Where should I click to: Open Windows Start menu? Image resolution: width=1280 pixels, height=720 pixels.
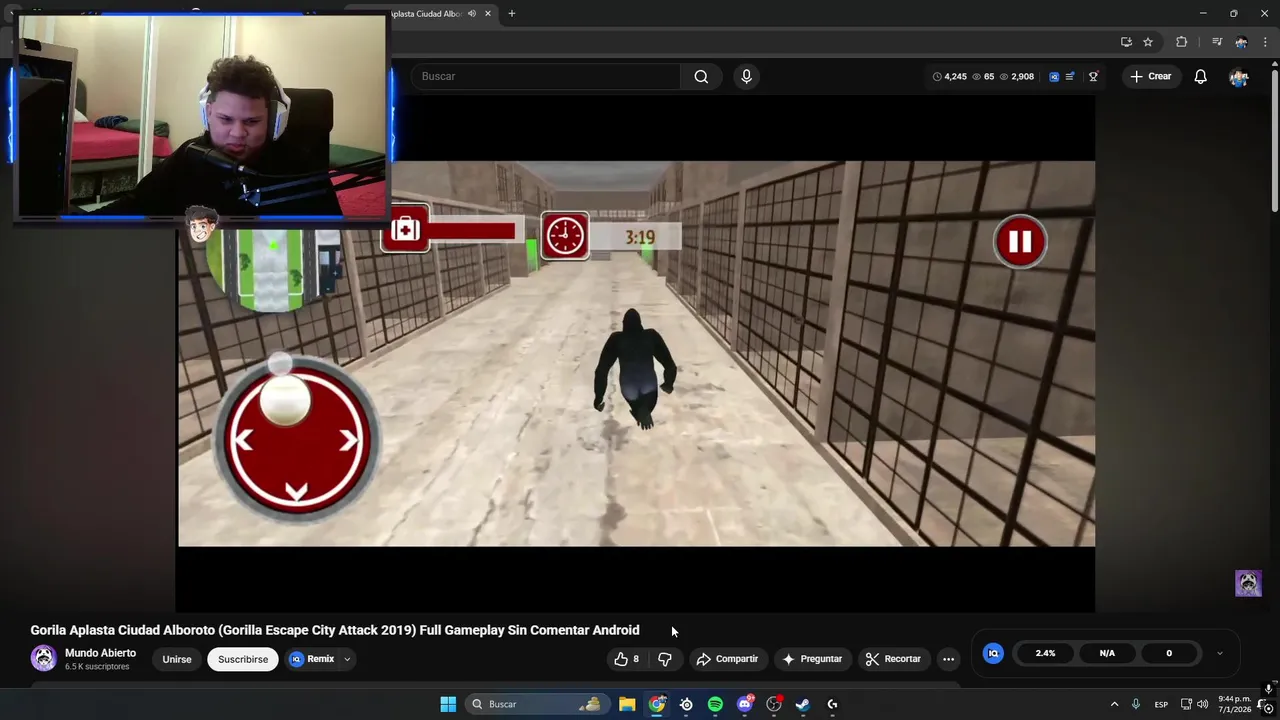click(448, 704)
